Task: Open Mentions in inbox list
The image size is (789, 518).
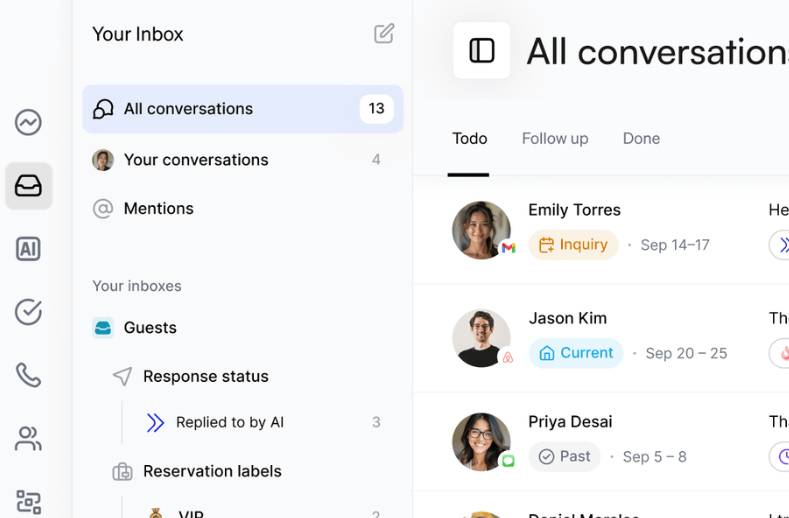Action: 243,208
